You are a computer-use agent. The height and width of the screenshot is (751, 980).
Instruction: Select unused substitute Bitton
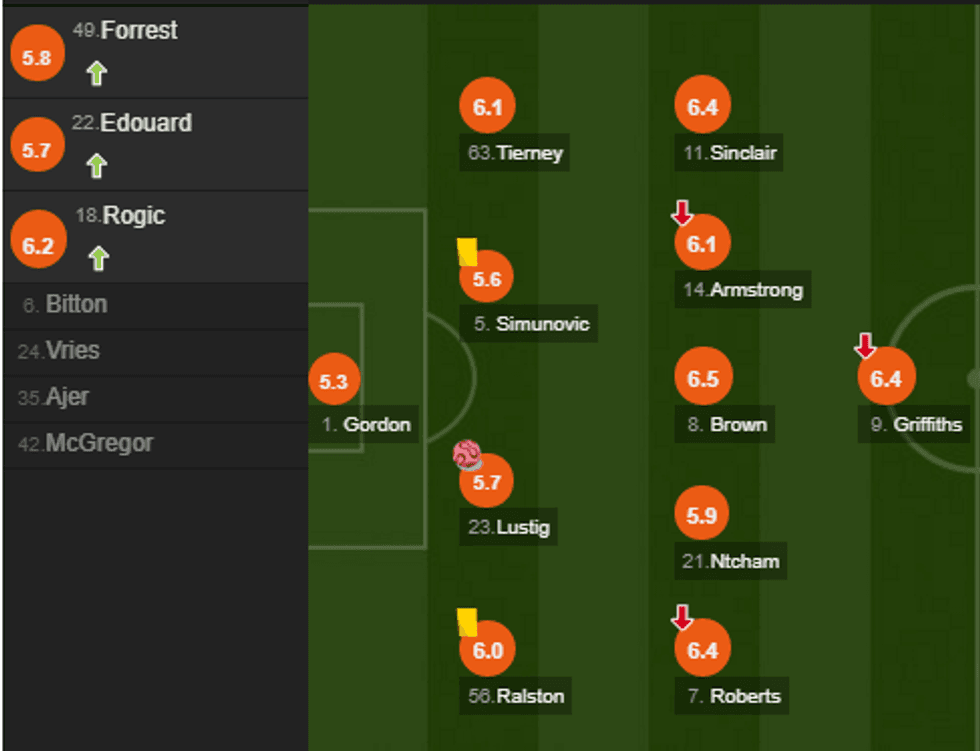[x=77, y=305]
